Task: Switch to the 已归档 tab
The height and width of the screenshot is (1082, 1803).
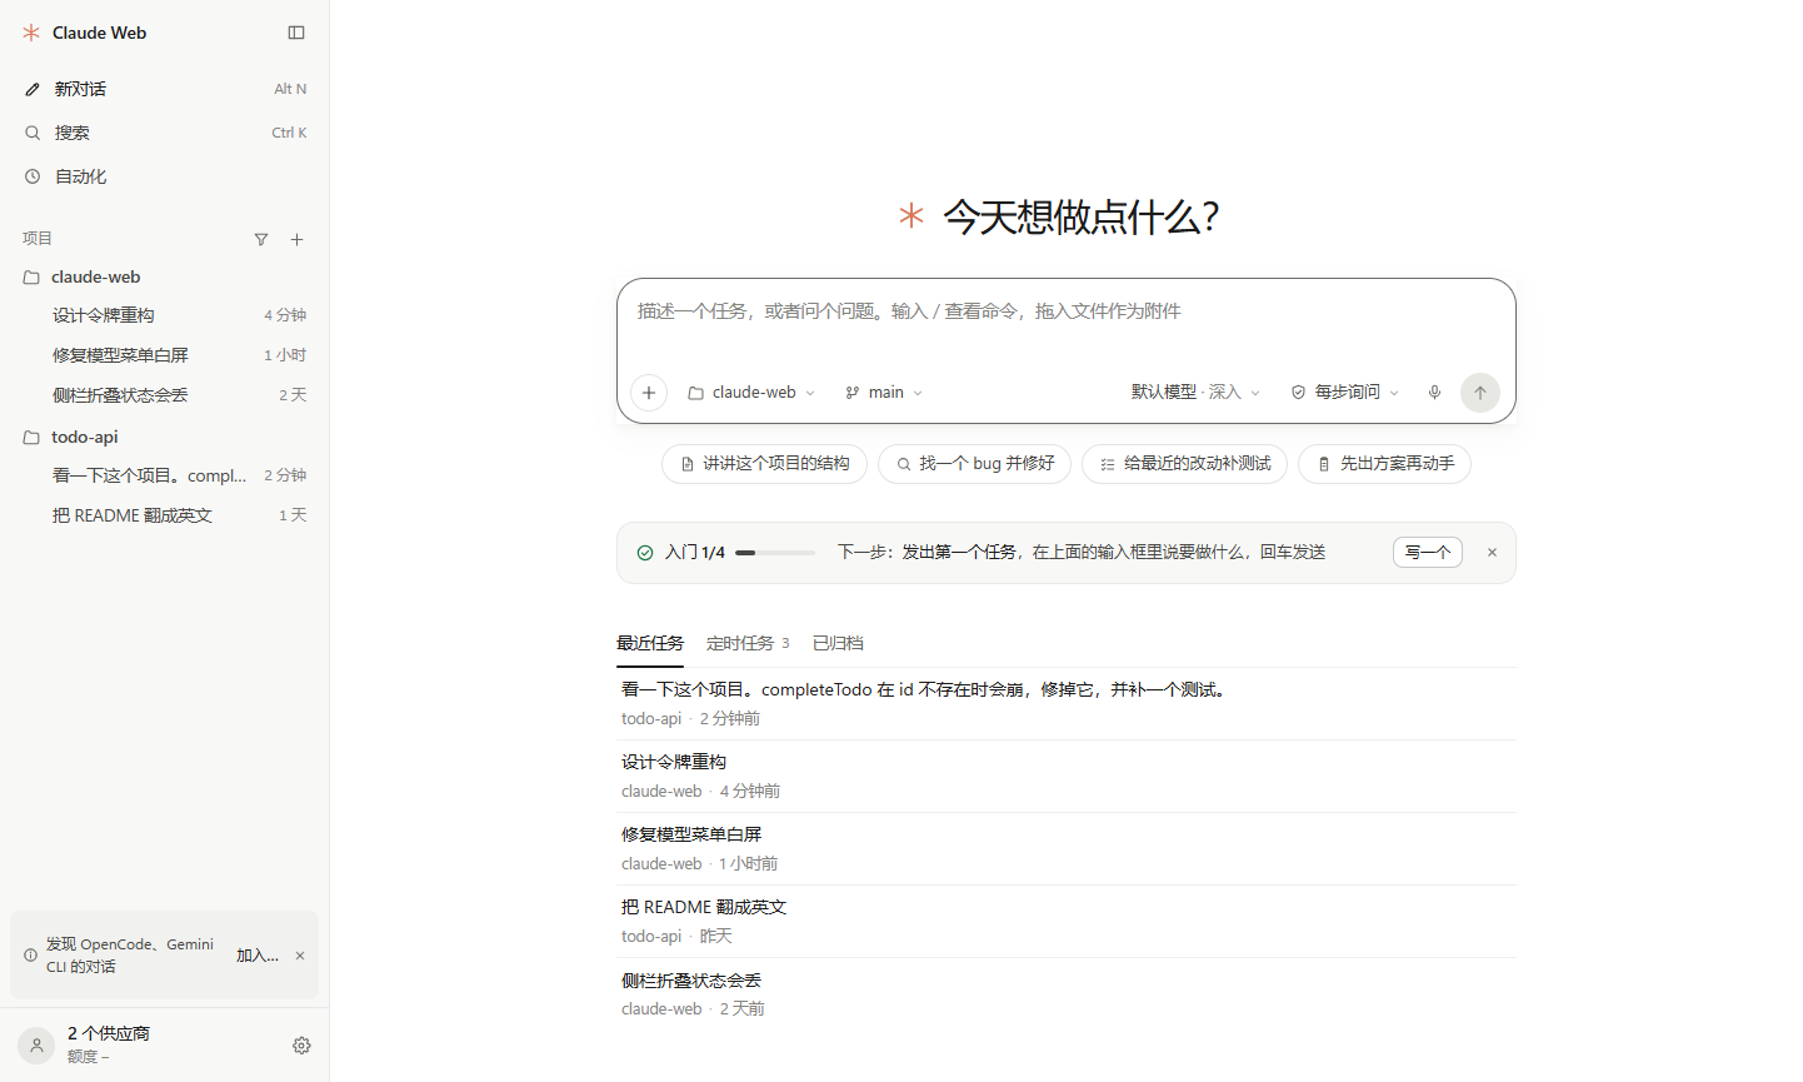Action: pos(838,643)
